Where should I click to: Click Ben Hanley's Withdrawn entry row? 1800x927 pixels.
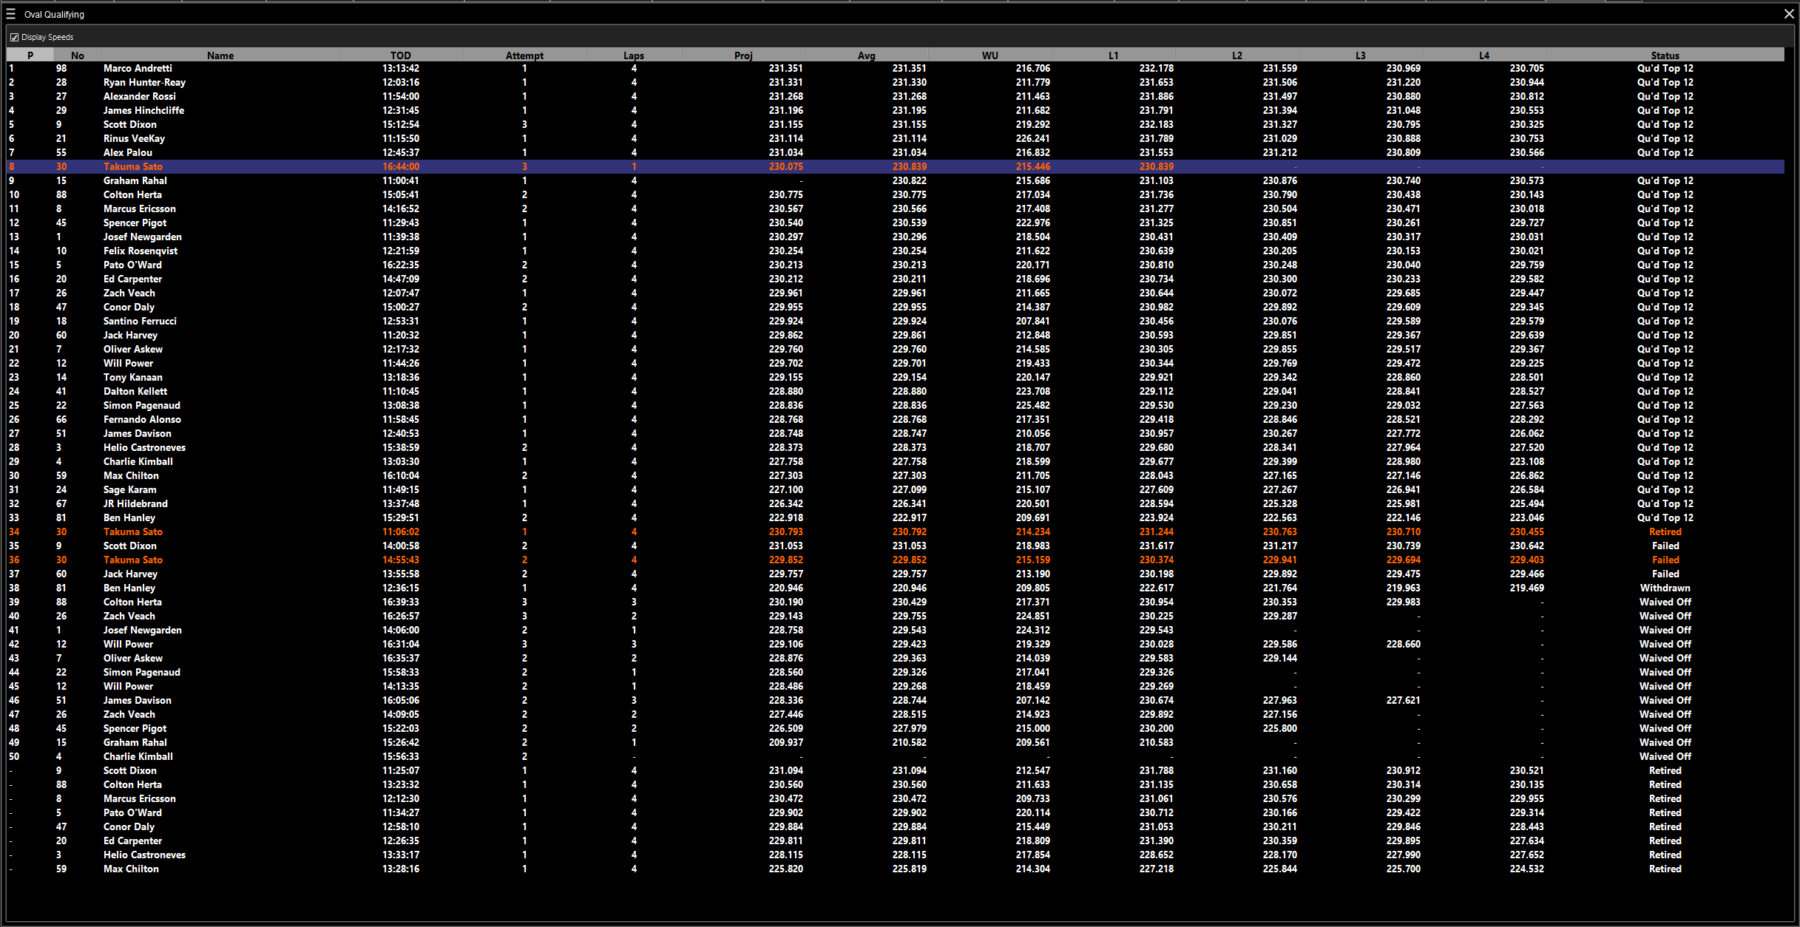(x=128, y=588)
